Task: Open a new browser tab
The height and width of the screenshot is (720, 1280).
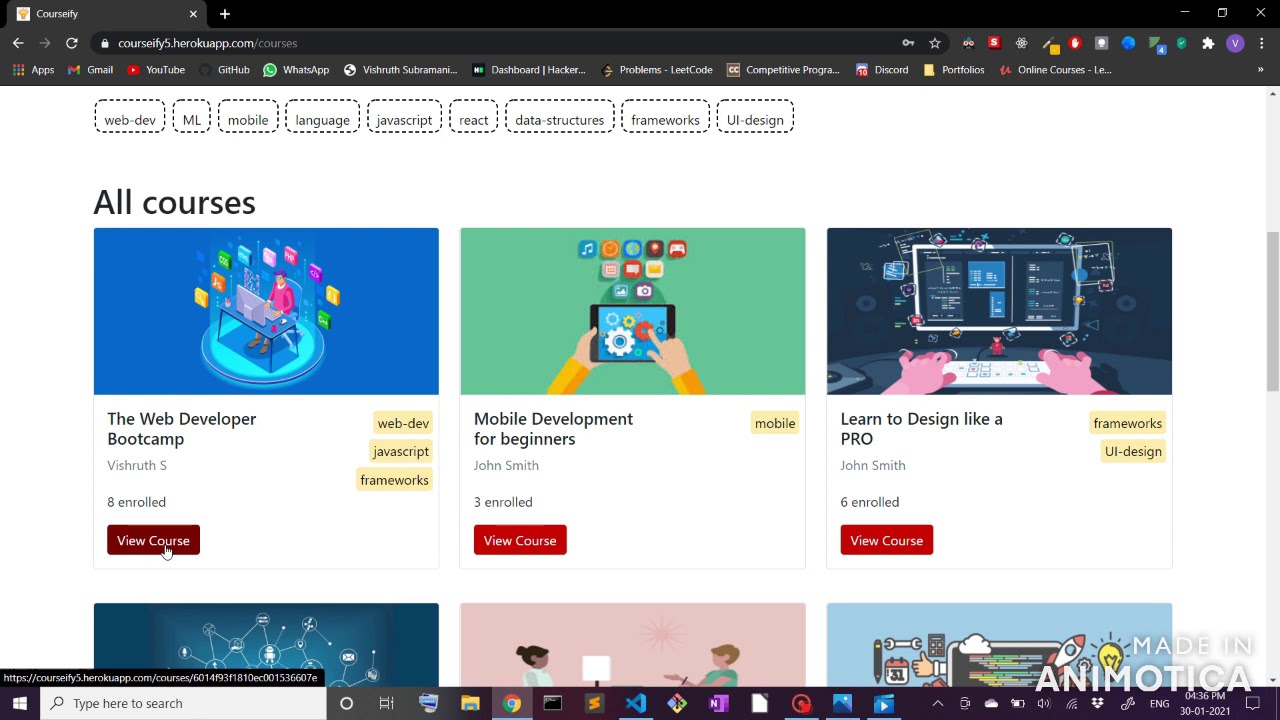Action: tap(225, 14)
